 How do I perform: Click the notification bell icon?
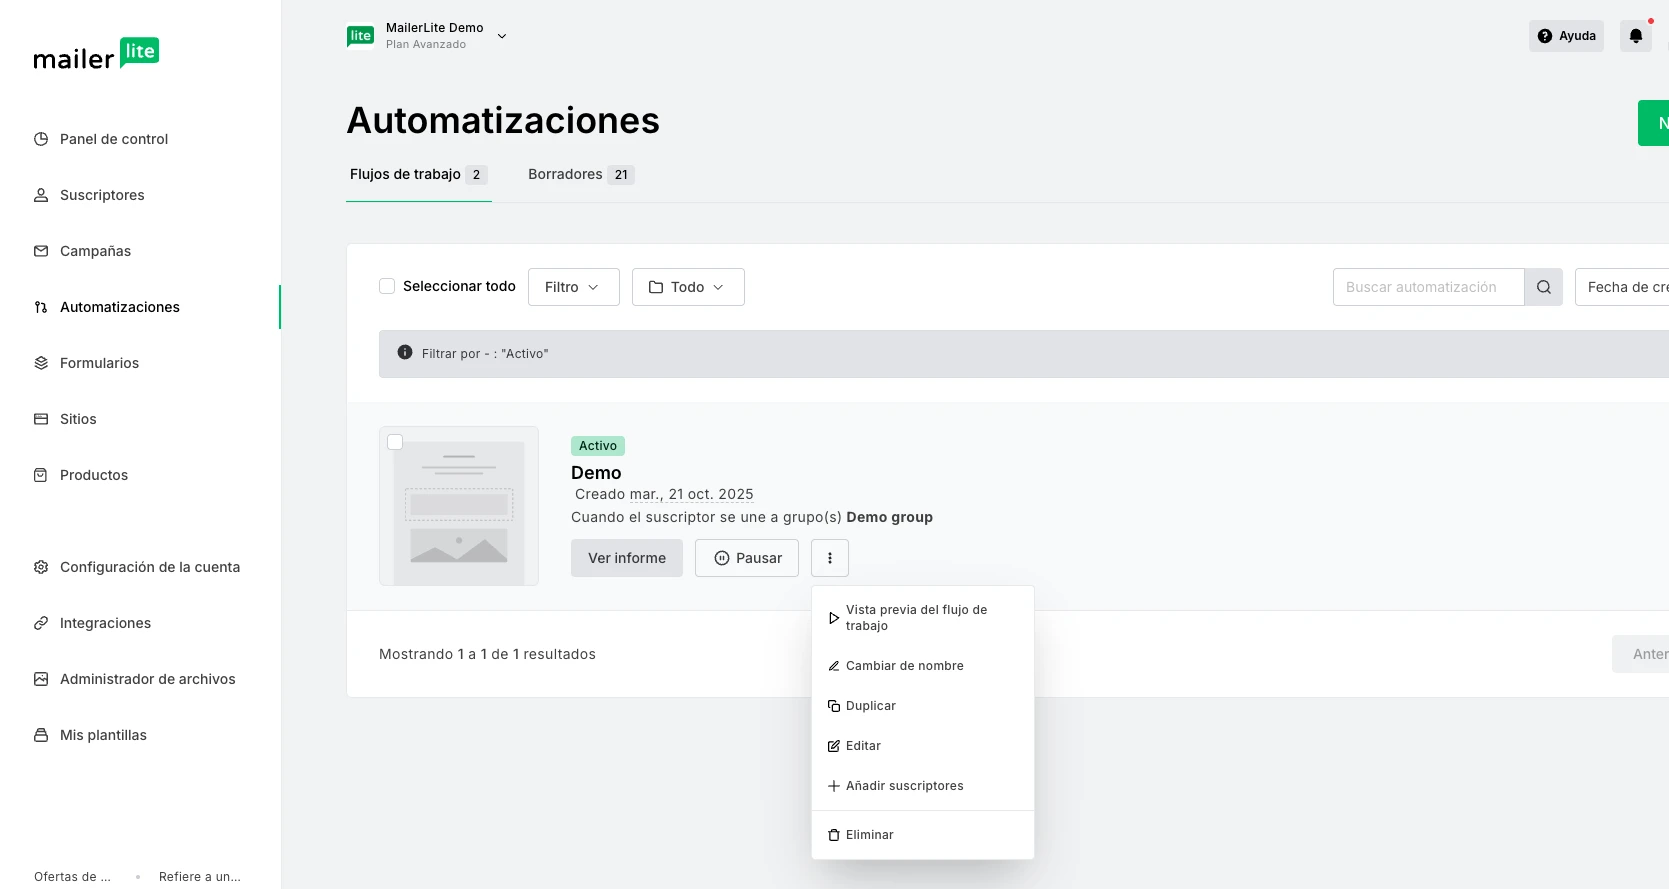coord(1635,36)
